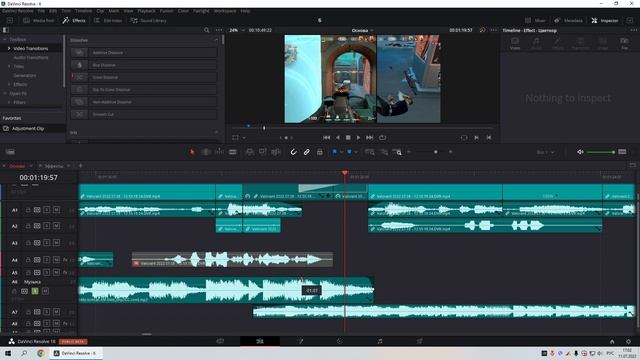Screen dimensions: 640x360
Task: Open the blue flag color dropdown
Action: 341,152
